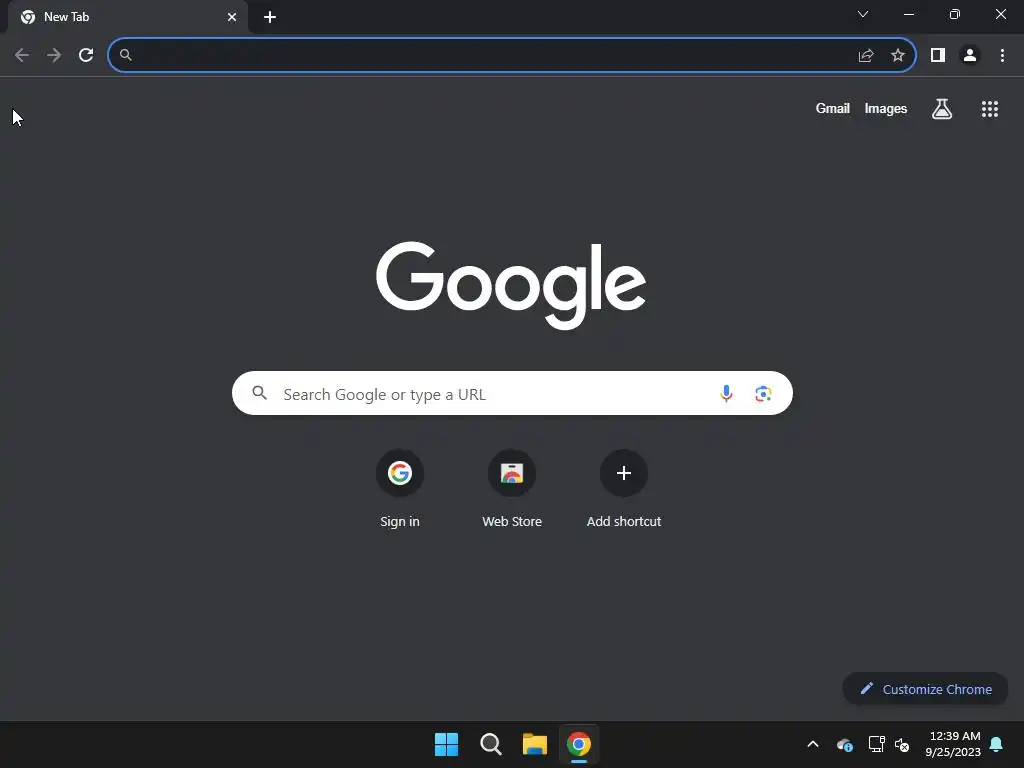The height and width of the screenshot is (768, 1024).
Task: Open File Explorer from taskbar
Action: [534, 744]
